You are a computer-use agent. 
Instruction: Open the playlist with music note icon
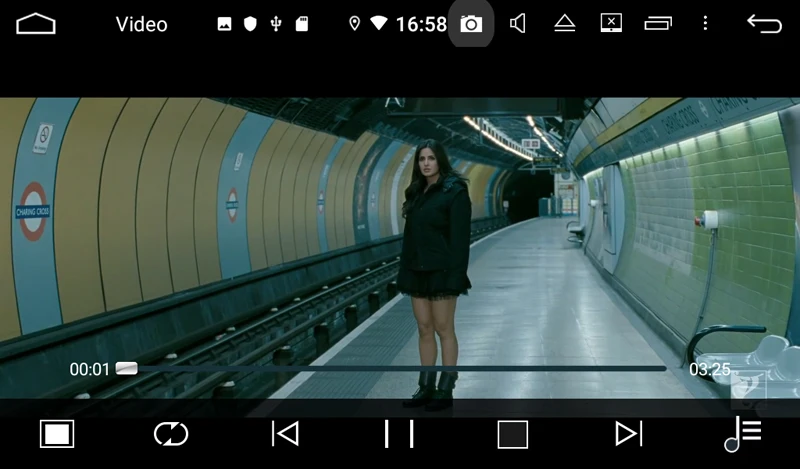[x=742, y=434]
